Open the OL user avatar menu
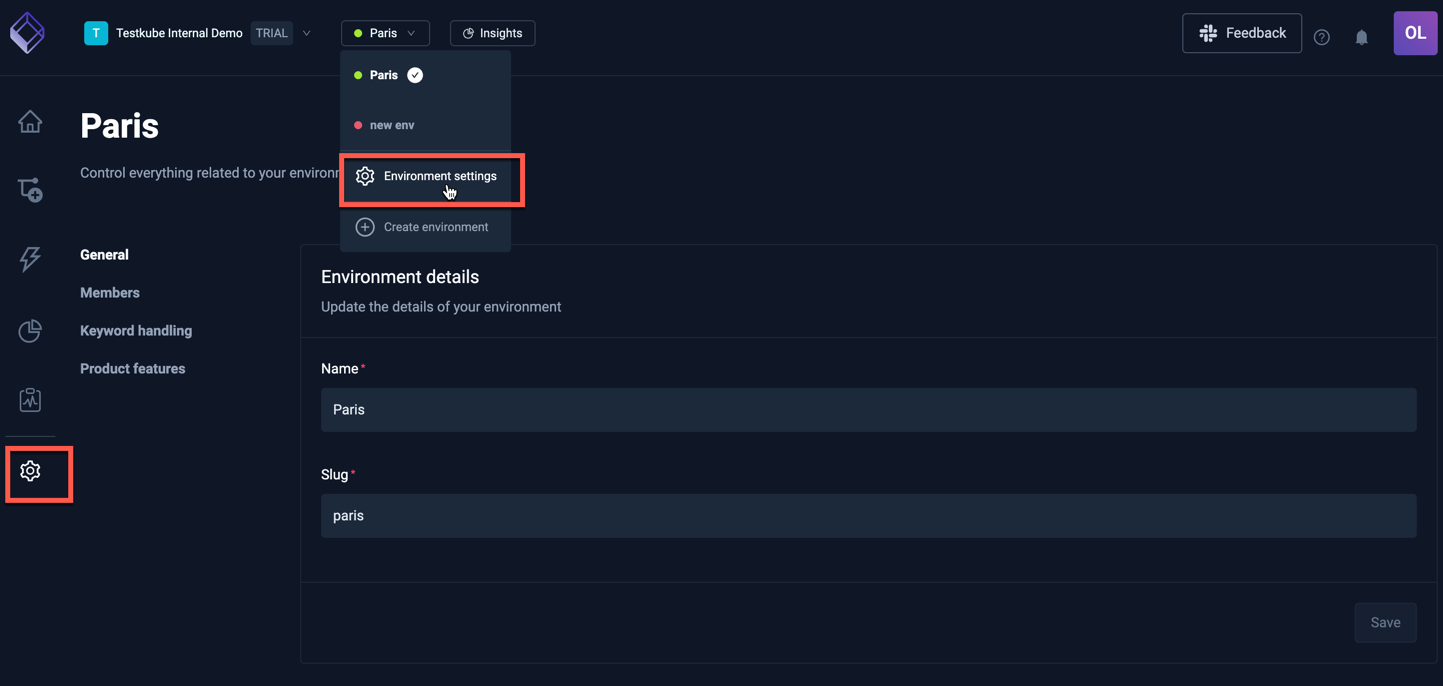The height and width of the screenshot is (686, 1443). coord(1414,33)
